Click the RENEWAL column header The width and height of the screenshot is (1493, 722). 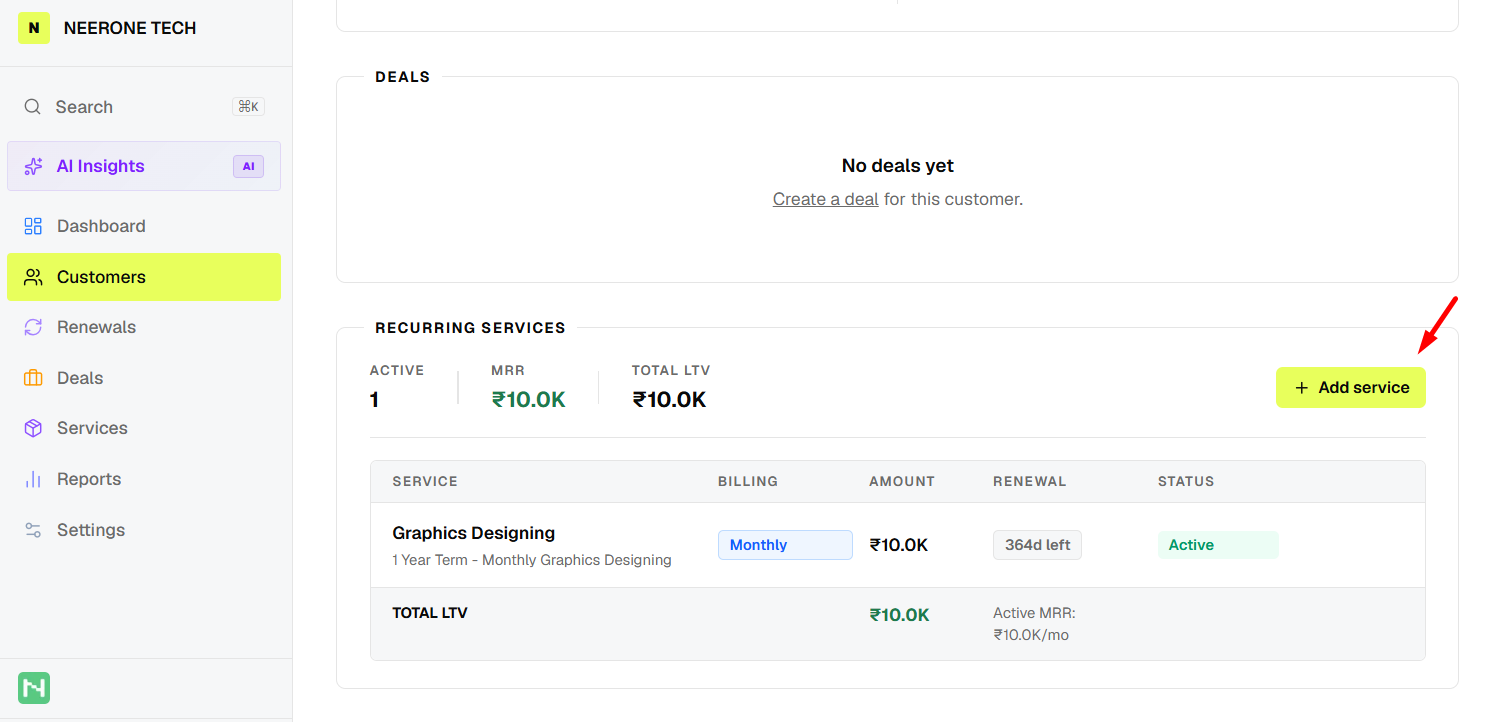coord(1030,481)
